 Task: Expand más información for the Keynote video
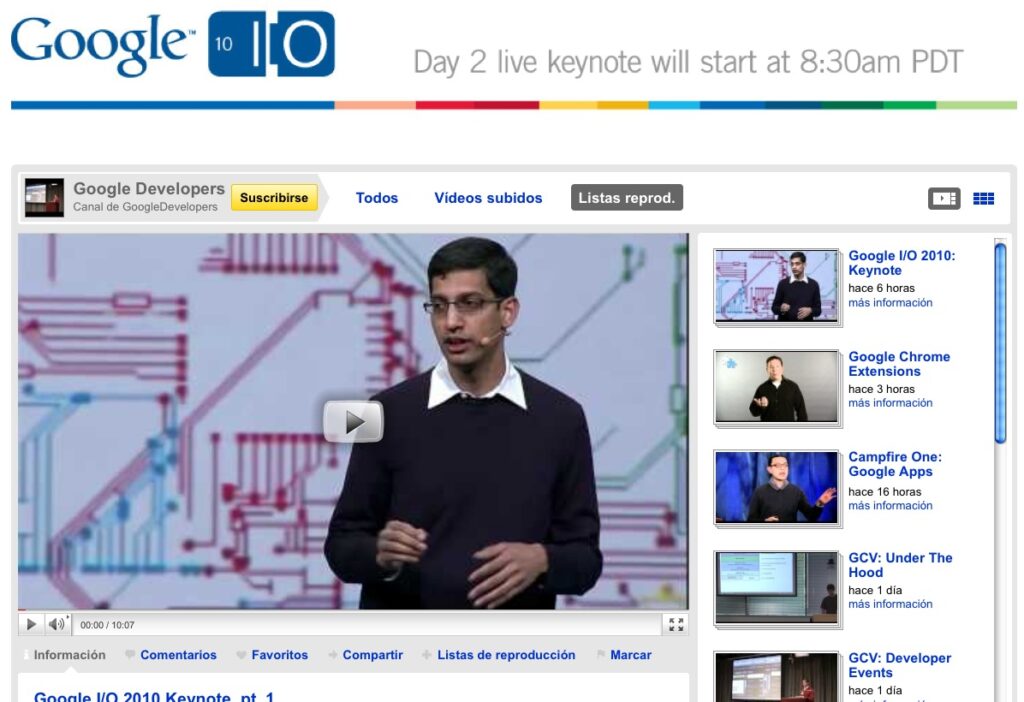890,303
